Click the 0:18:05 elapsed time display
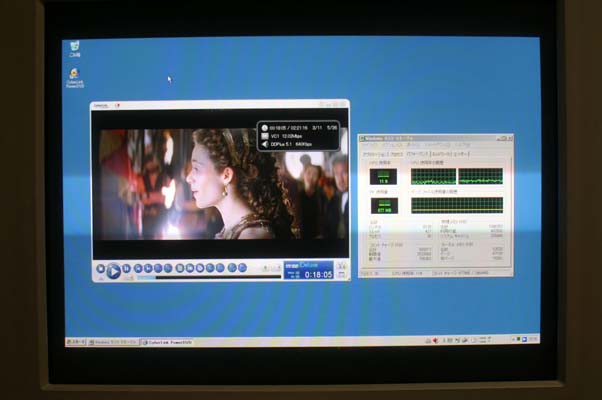 click(318, 275)
